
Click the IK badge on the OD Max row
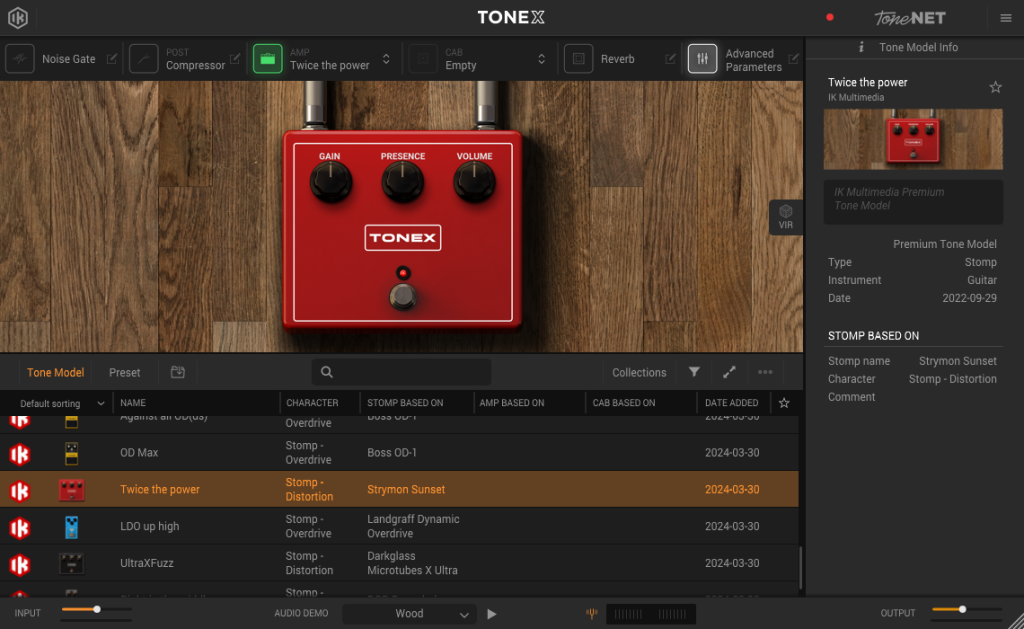[20, 453]
